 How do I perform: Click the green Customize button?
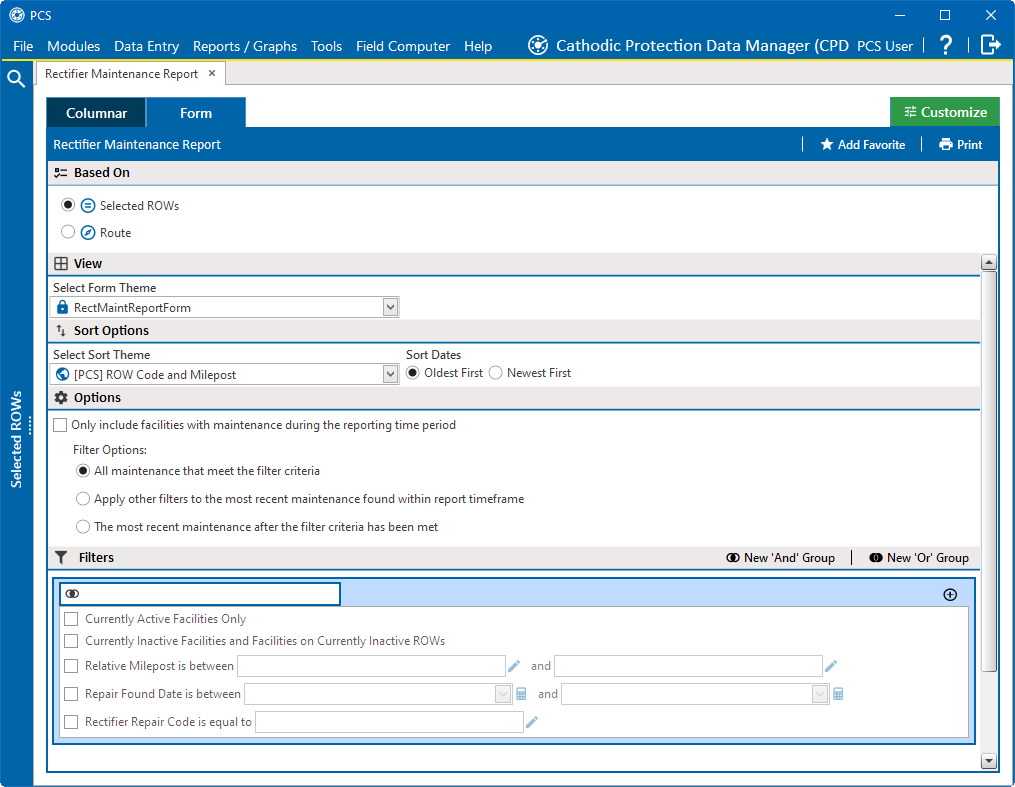point(945,112)
